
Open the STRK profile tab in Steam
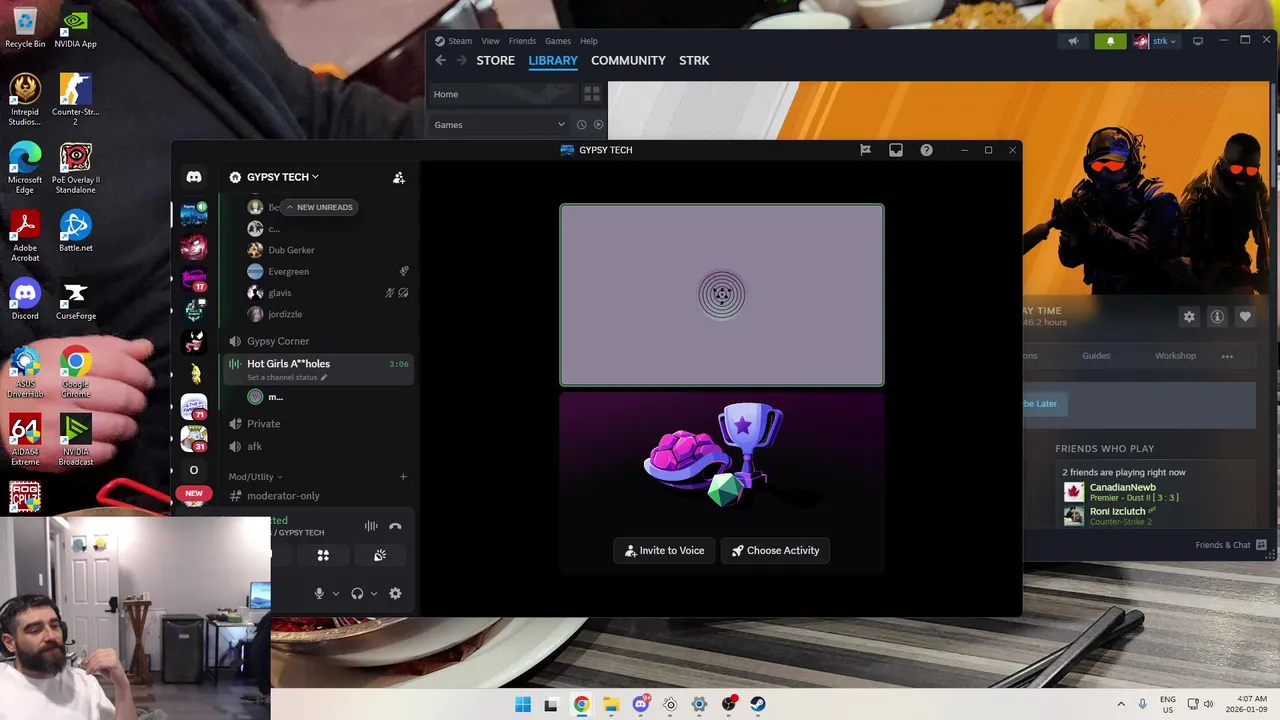coord(694,60)
